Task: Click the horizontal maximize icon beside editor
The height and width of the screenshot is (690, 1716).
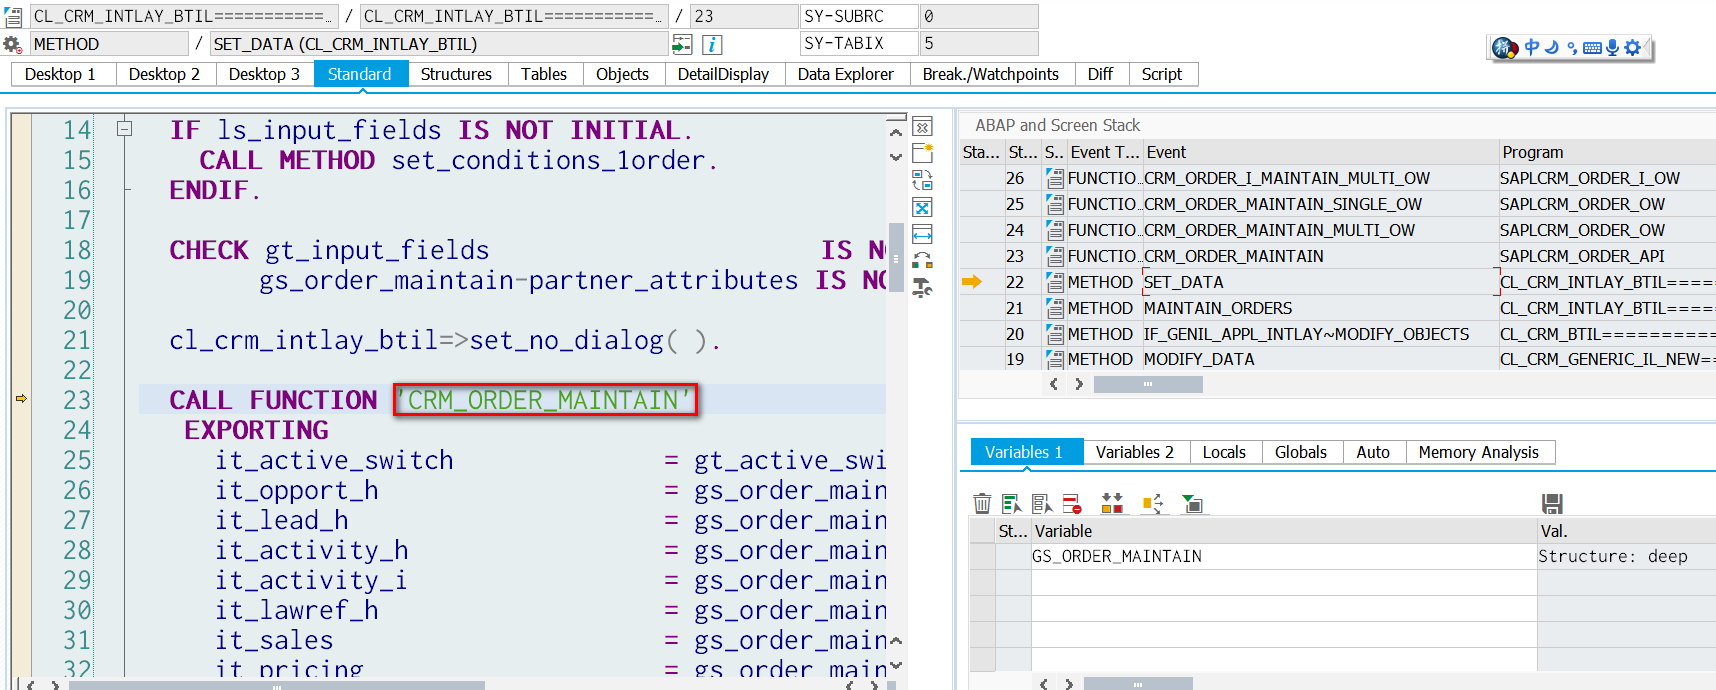Action: pyautogui.click(x=922, y=234)
